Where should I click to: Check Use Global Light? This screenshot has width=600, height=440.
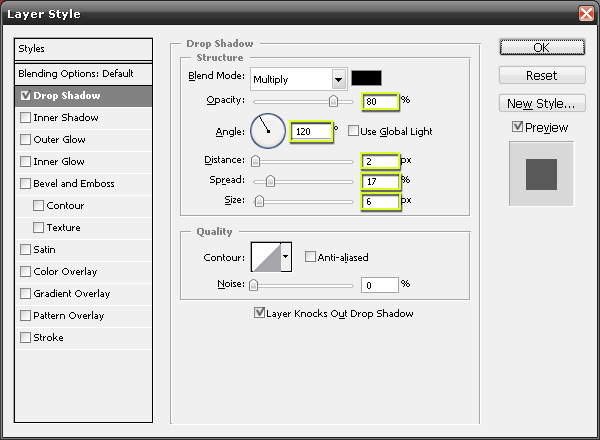353,131
